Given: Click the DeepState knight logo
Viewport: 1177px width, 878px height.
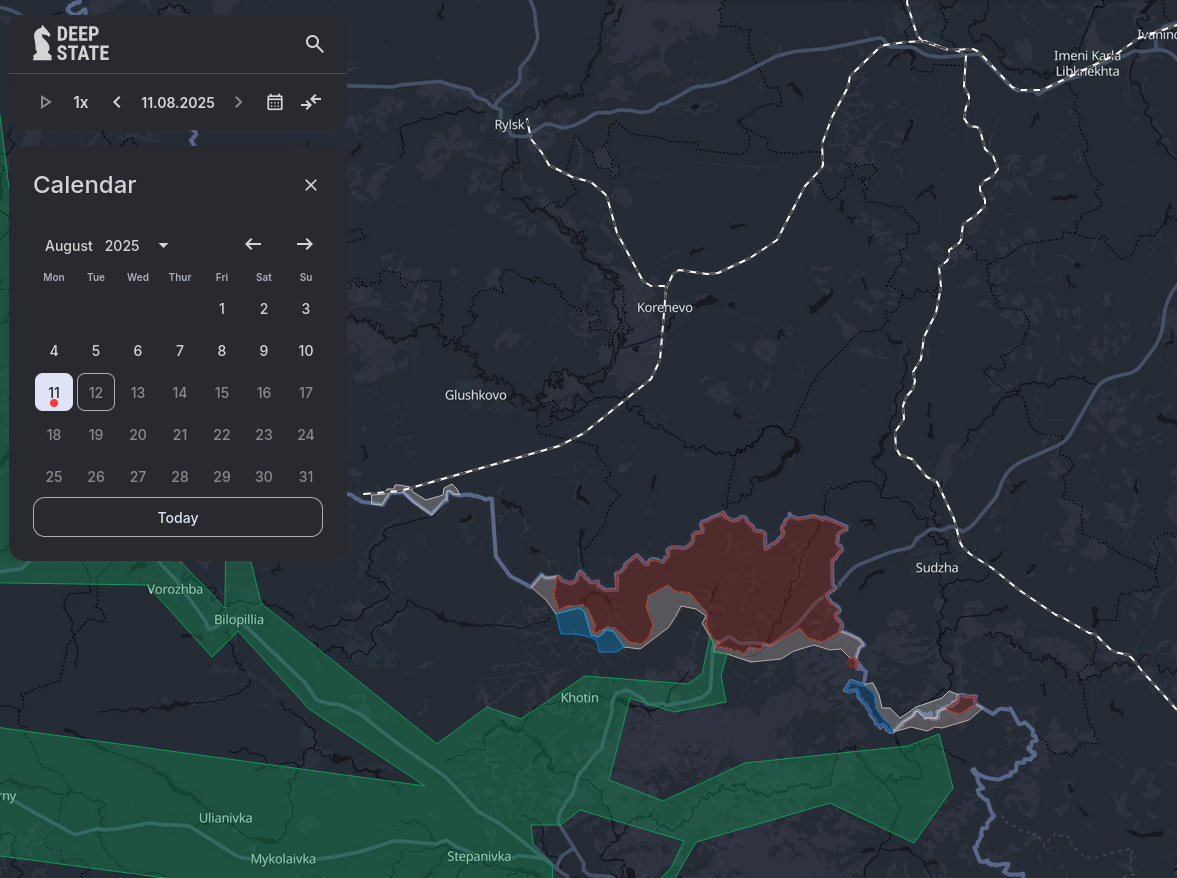Looking at the screenshot, I should coord(71,43).
